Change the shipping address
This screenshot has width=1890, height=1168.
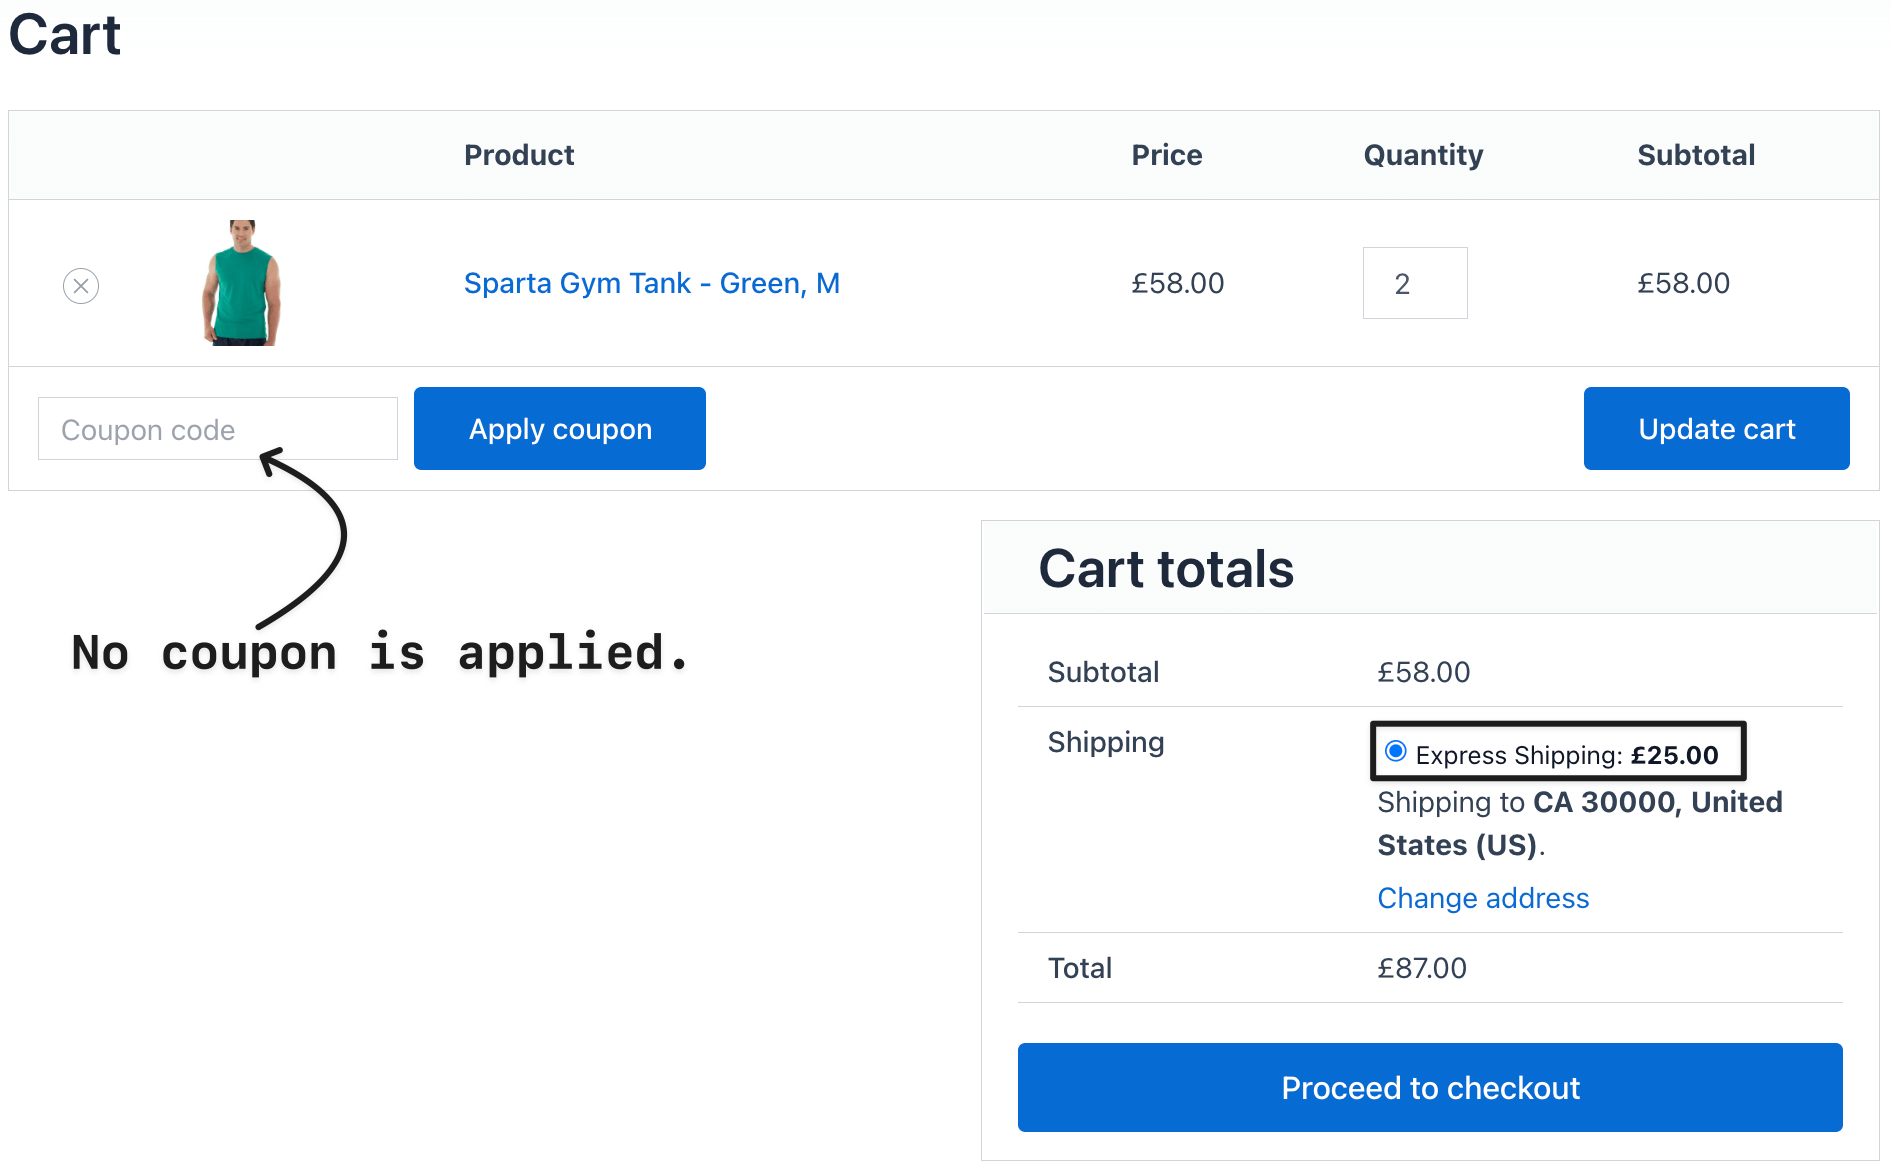coord(1483,898)
